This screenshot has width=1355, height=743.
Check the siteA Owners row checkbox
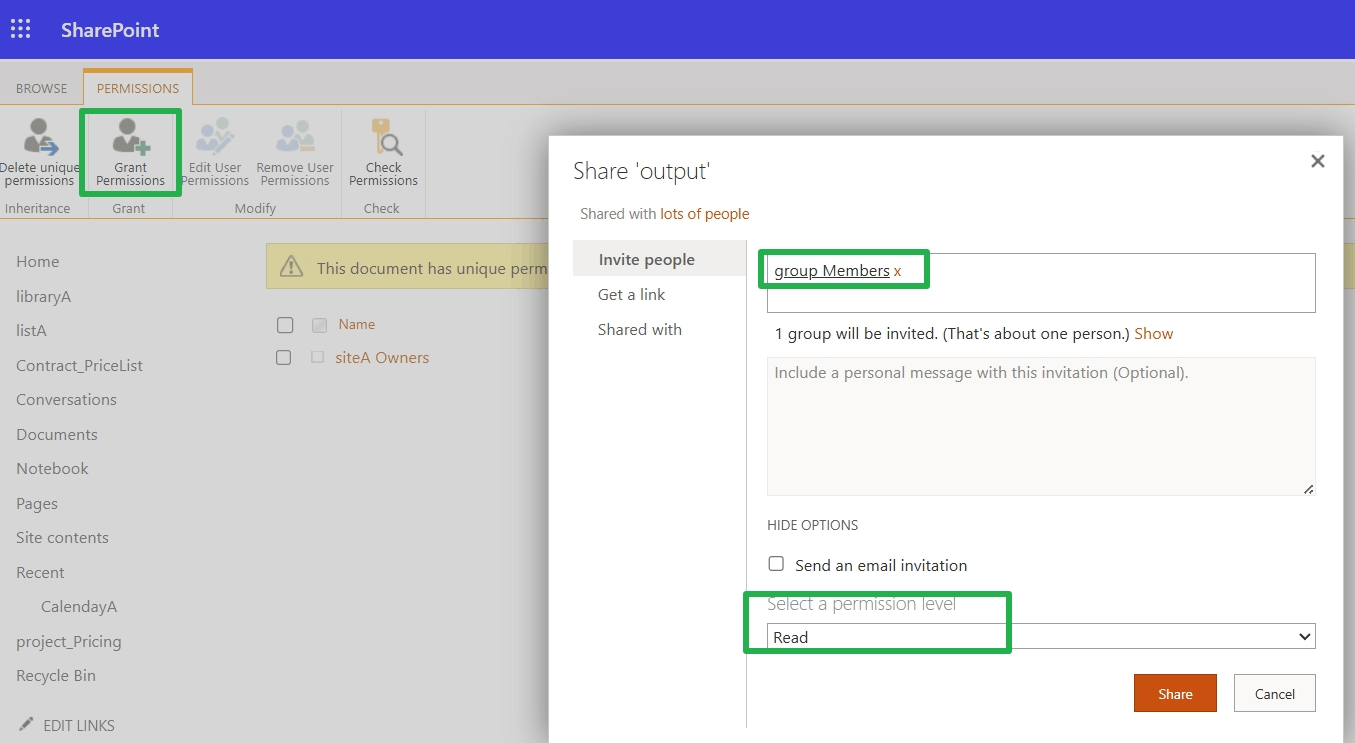tap(283, 357)
